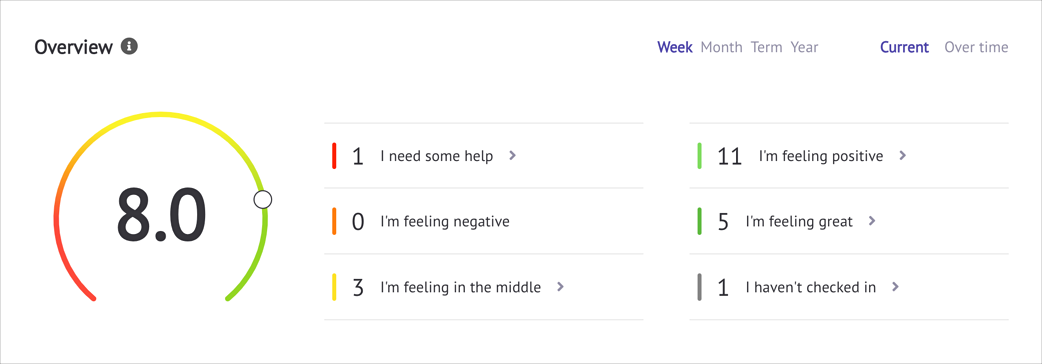The image size is (1042, 364).
Task: Expand chevron next to I'm feeling great
Action: pyautogui.click(x=872, y=221)
